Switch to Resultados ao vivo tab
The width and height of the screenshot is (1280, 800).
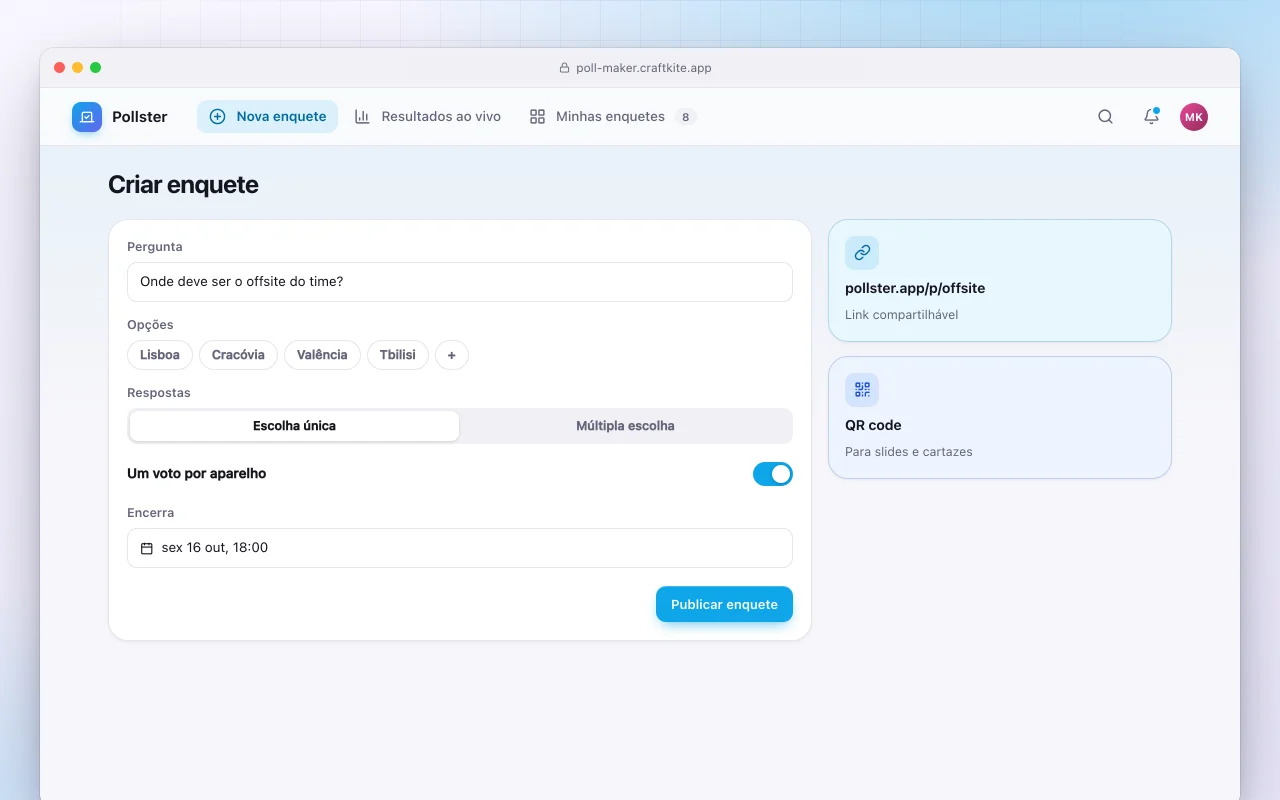pos(428,117)
